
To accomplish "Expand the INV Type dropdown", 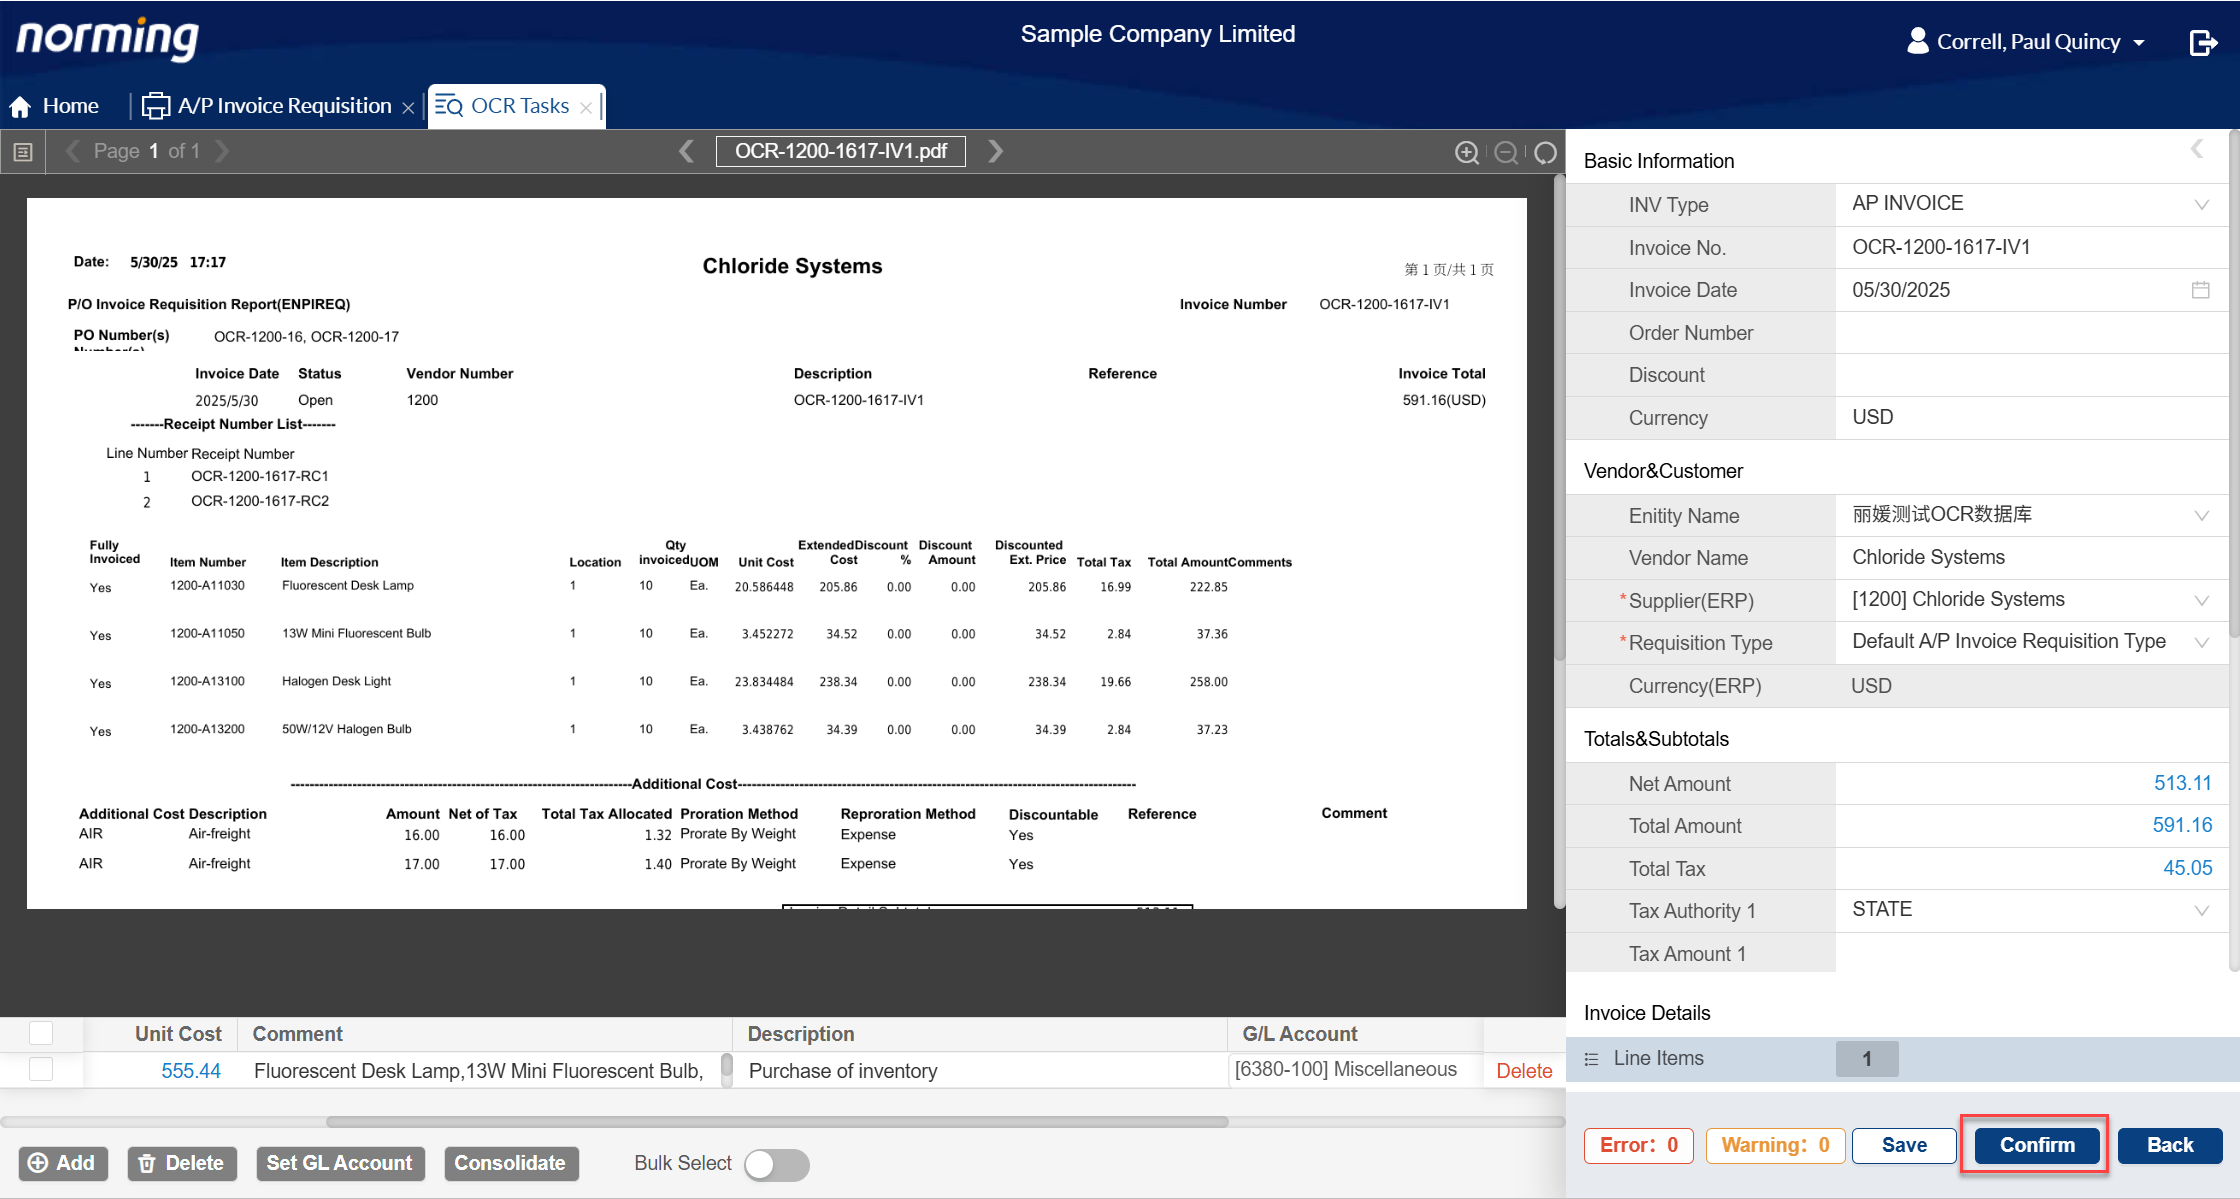I will click(x=2201, y=204).
